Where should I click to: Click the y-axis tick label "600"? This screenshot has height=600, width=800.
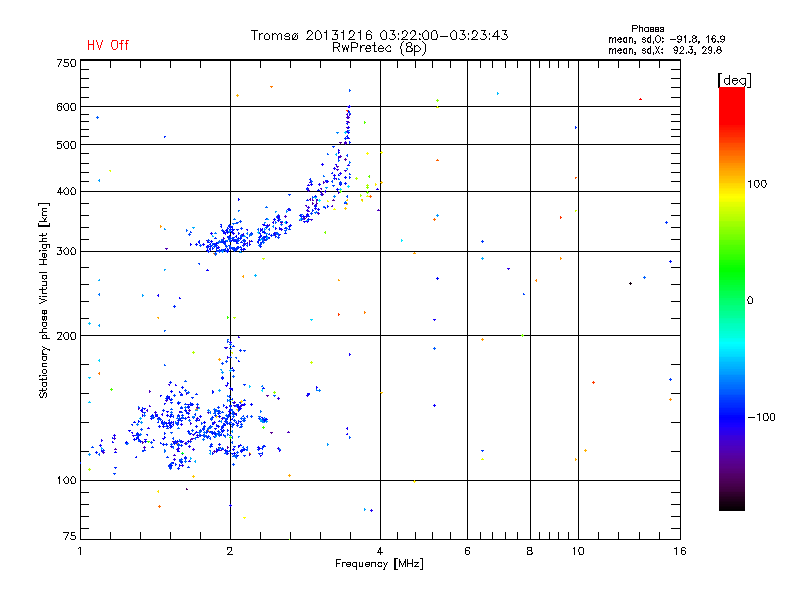[66, 107]
